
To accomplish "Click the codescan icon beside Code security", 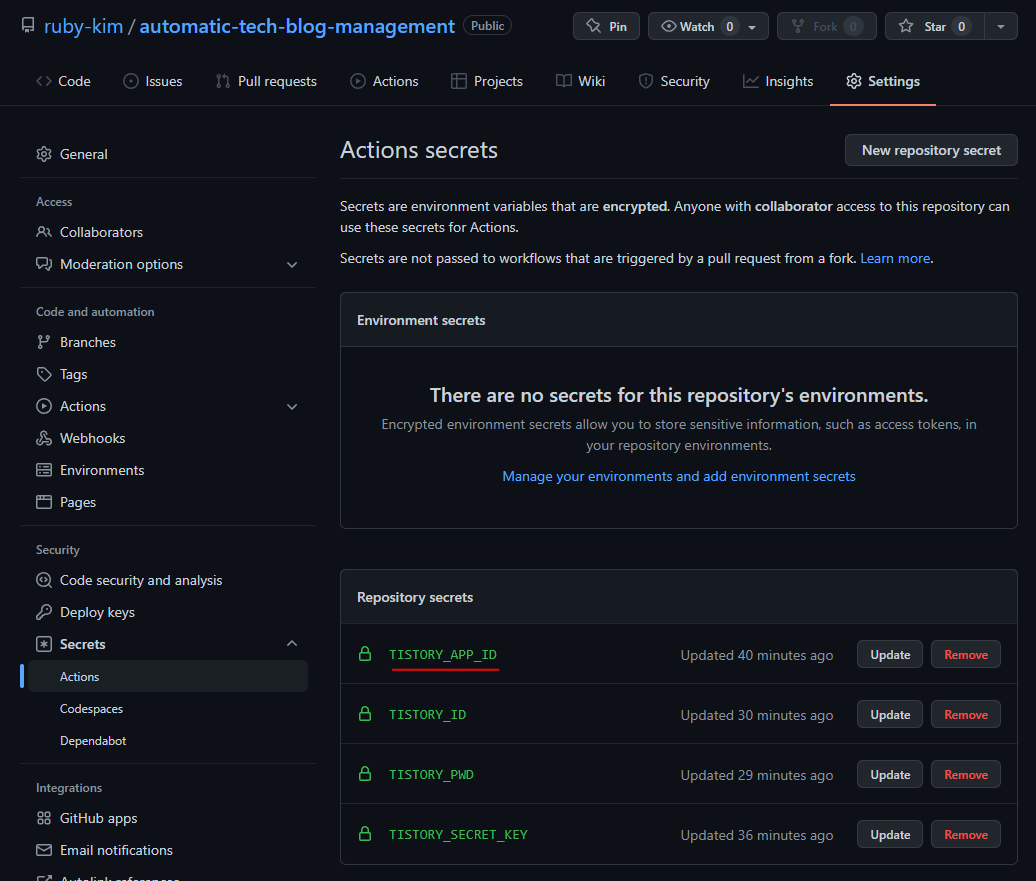I will click(44, 580).
